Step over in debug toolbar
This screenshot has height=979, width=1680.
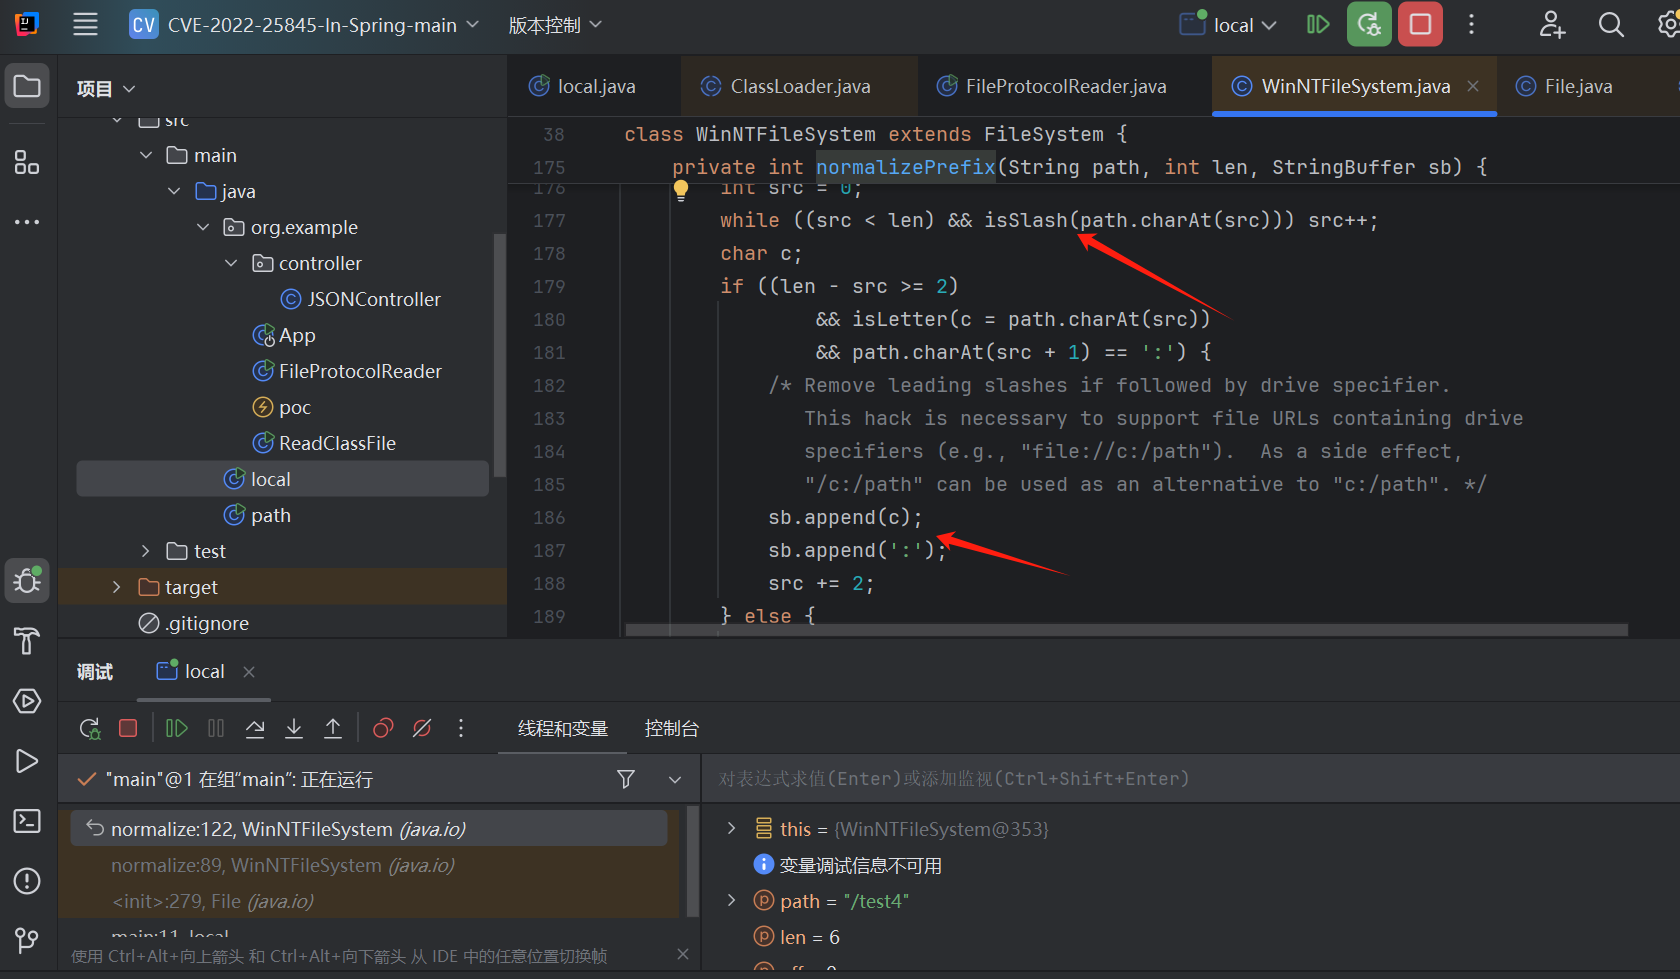point(255,728)
